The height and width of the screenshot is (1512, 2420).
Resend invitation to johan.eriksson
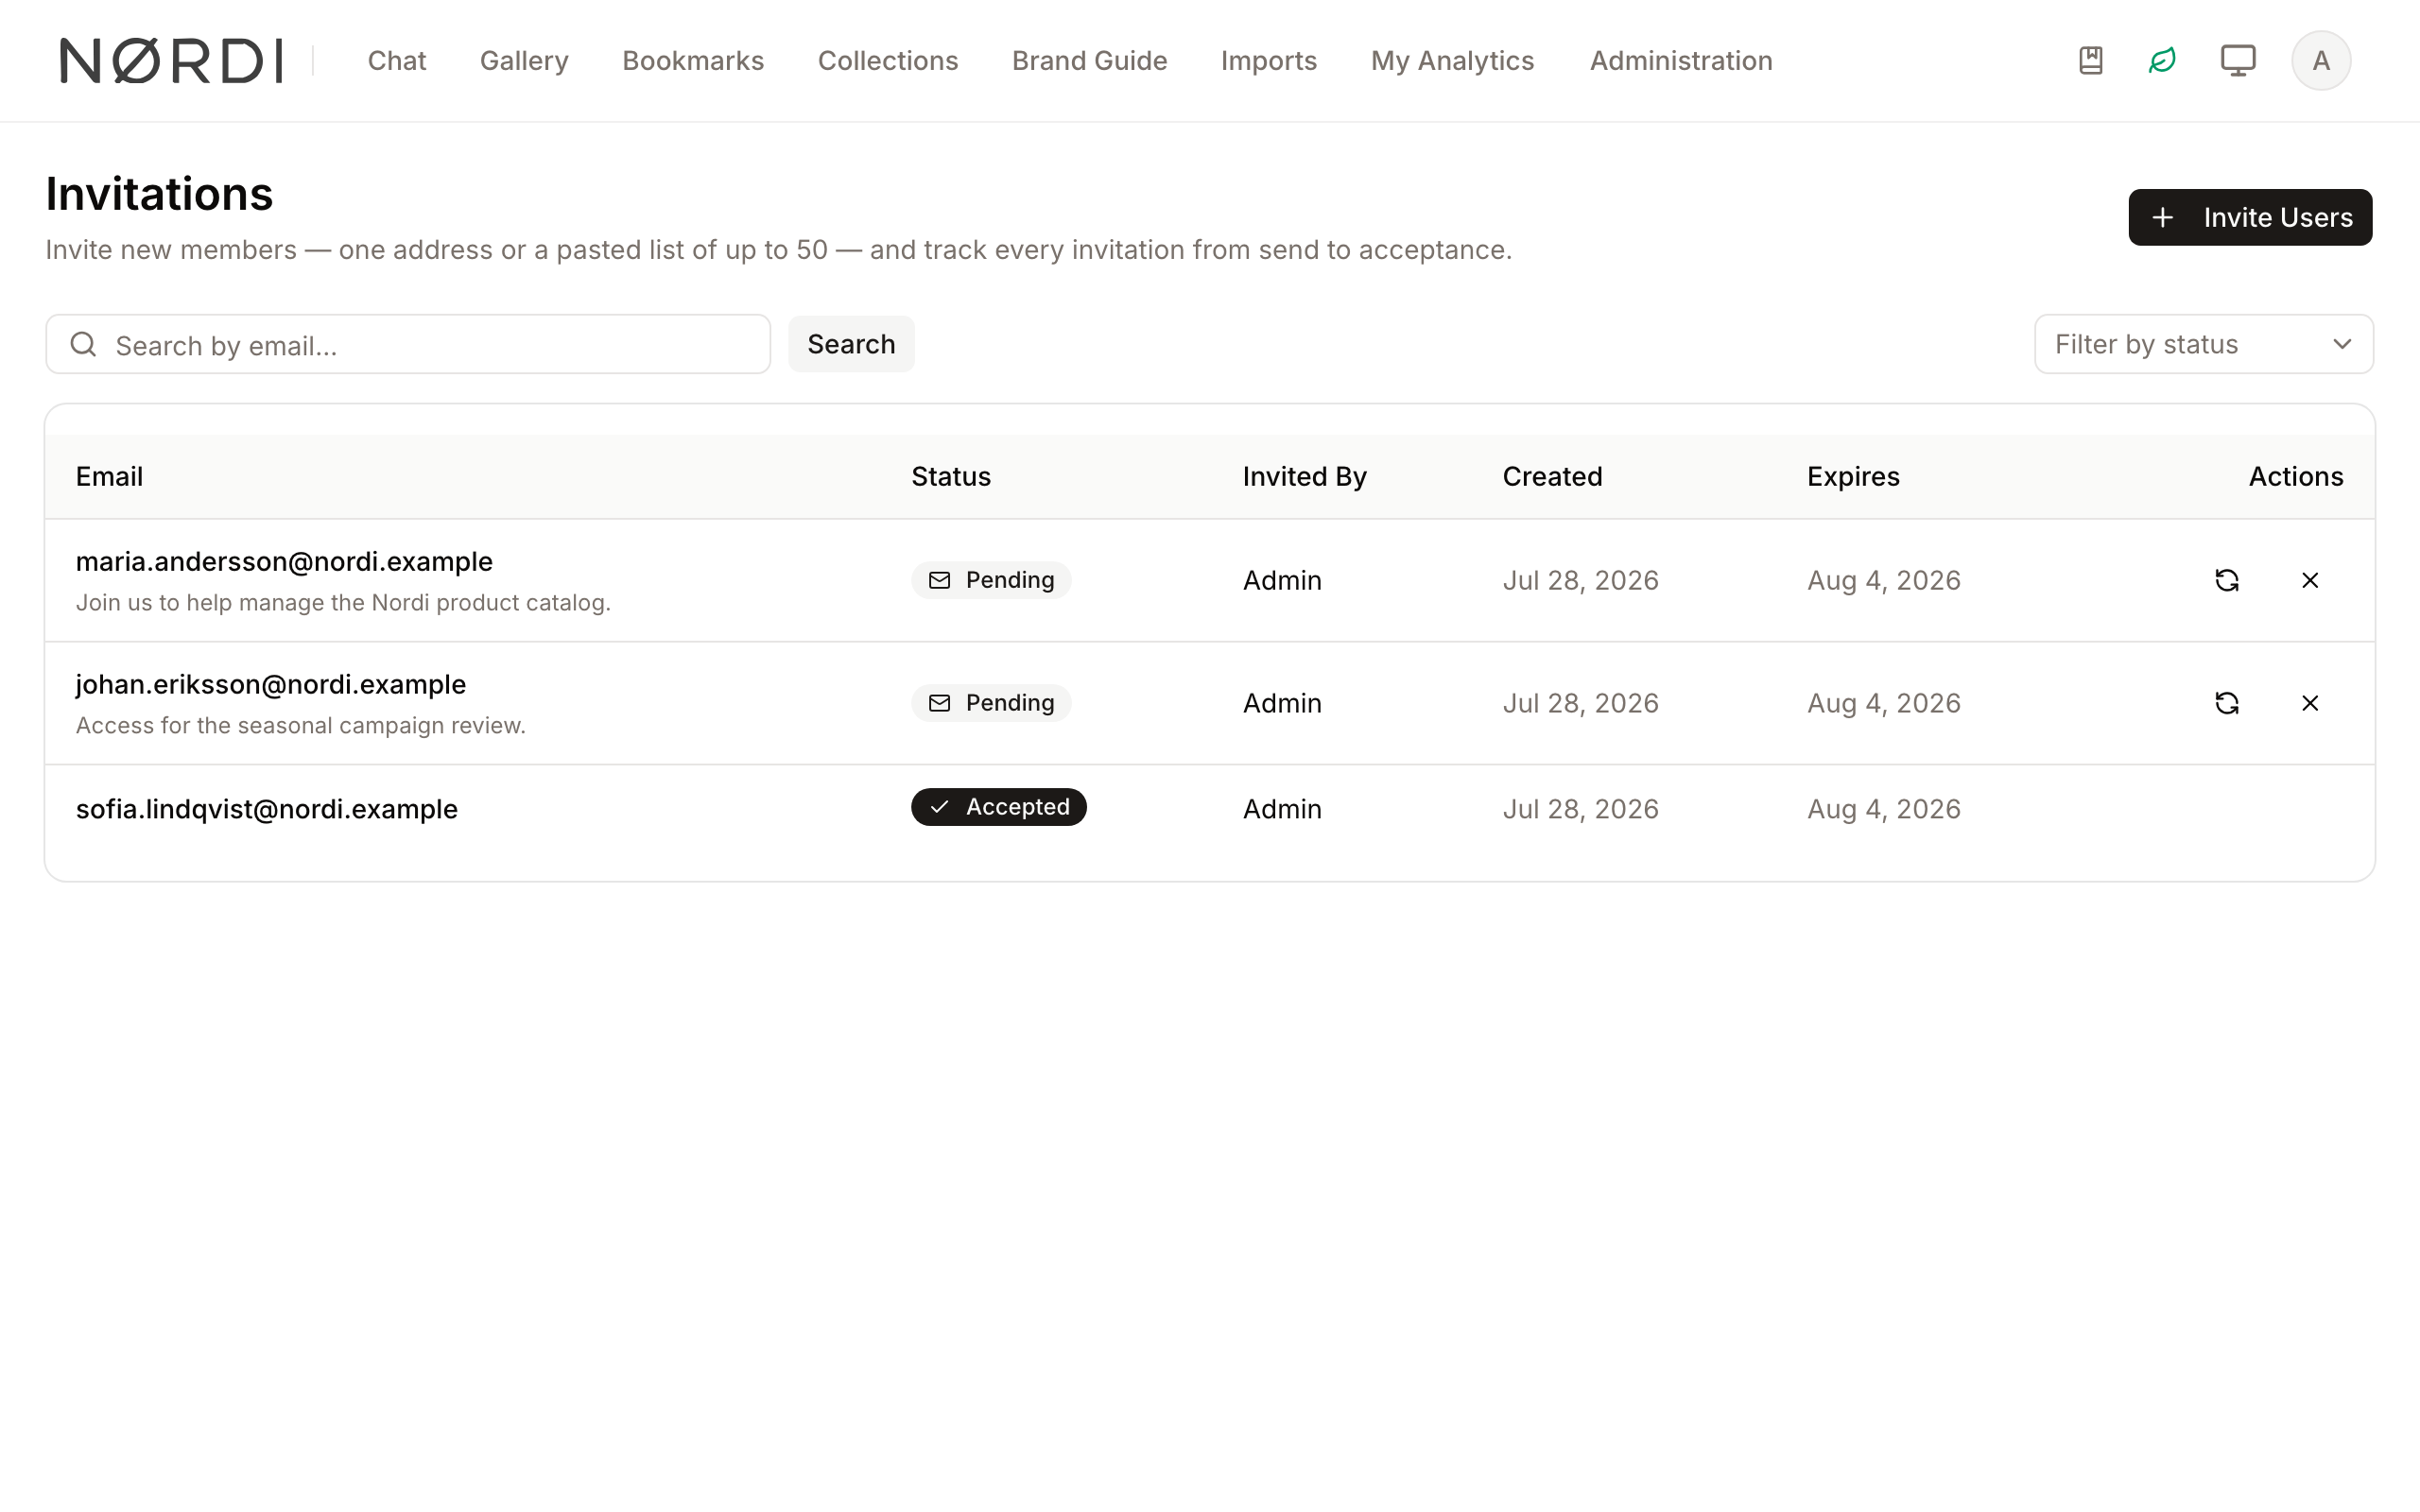click(2227, 703)
